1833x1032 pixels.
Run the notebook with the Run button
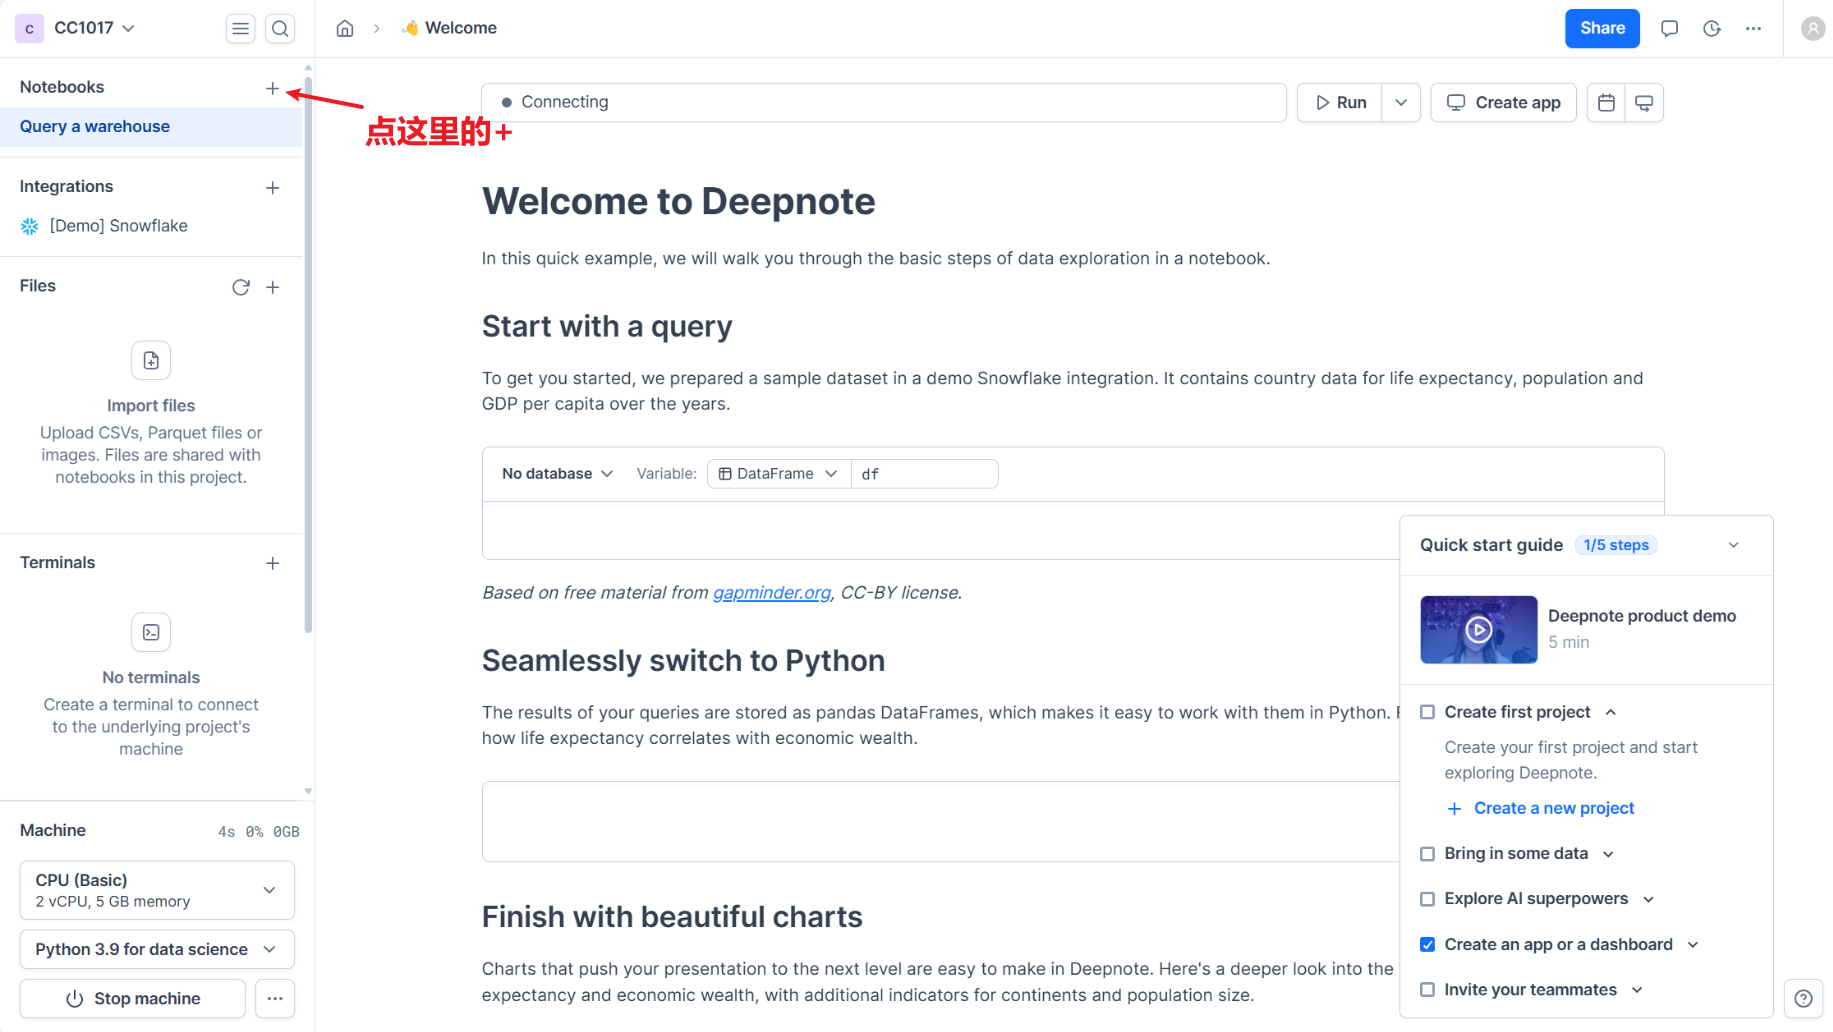[1340, 103]
